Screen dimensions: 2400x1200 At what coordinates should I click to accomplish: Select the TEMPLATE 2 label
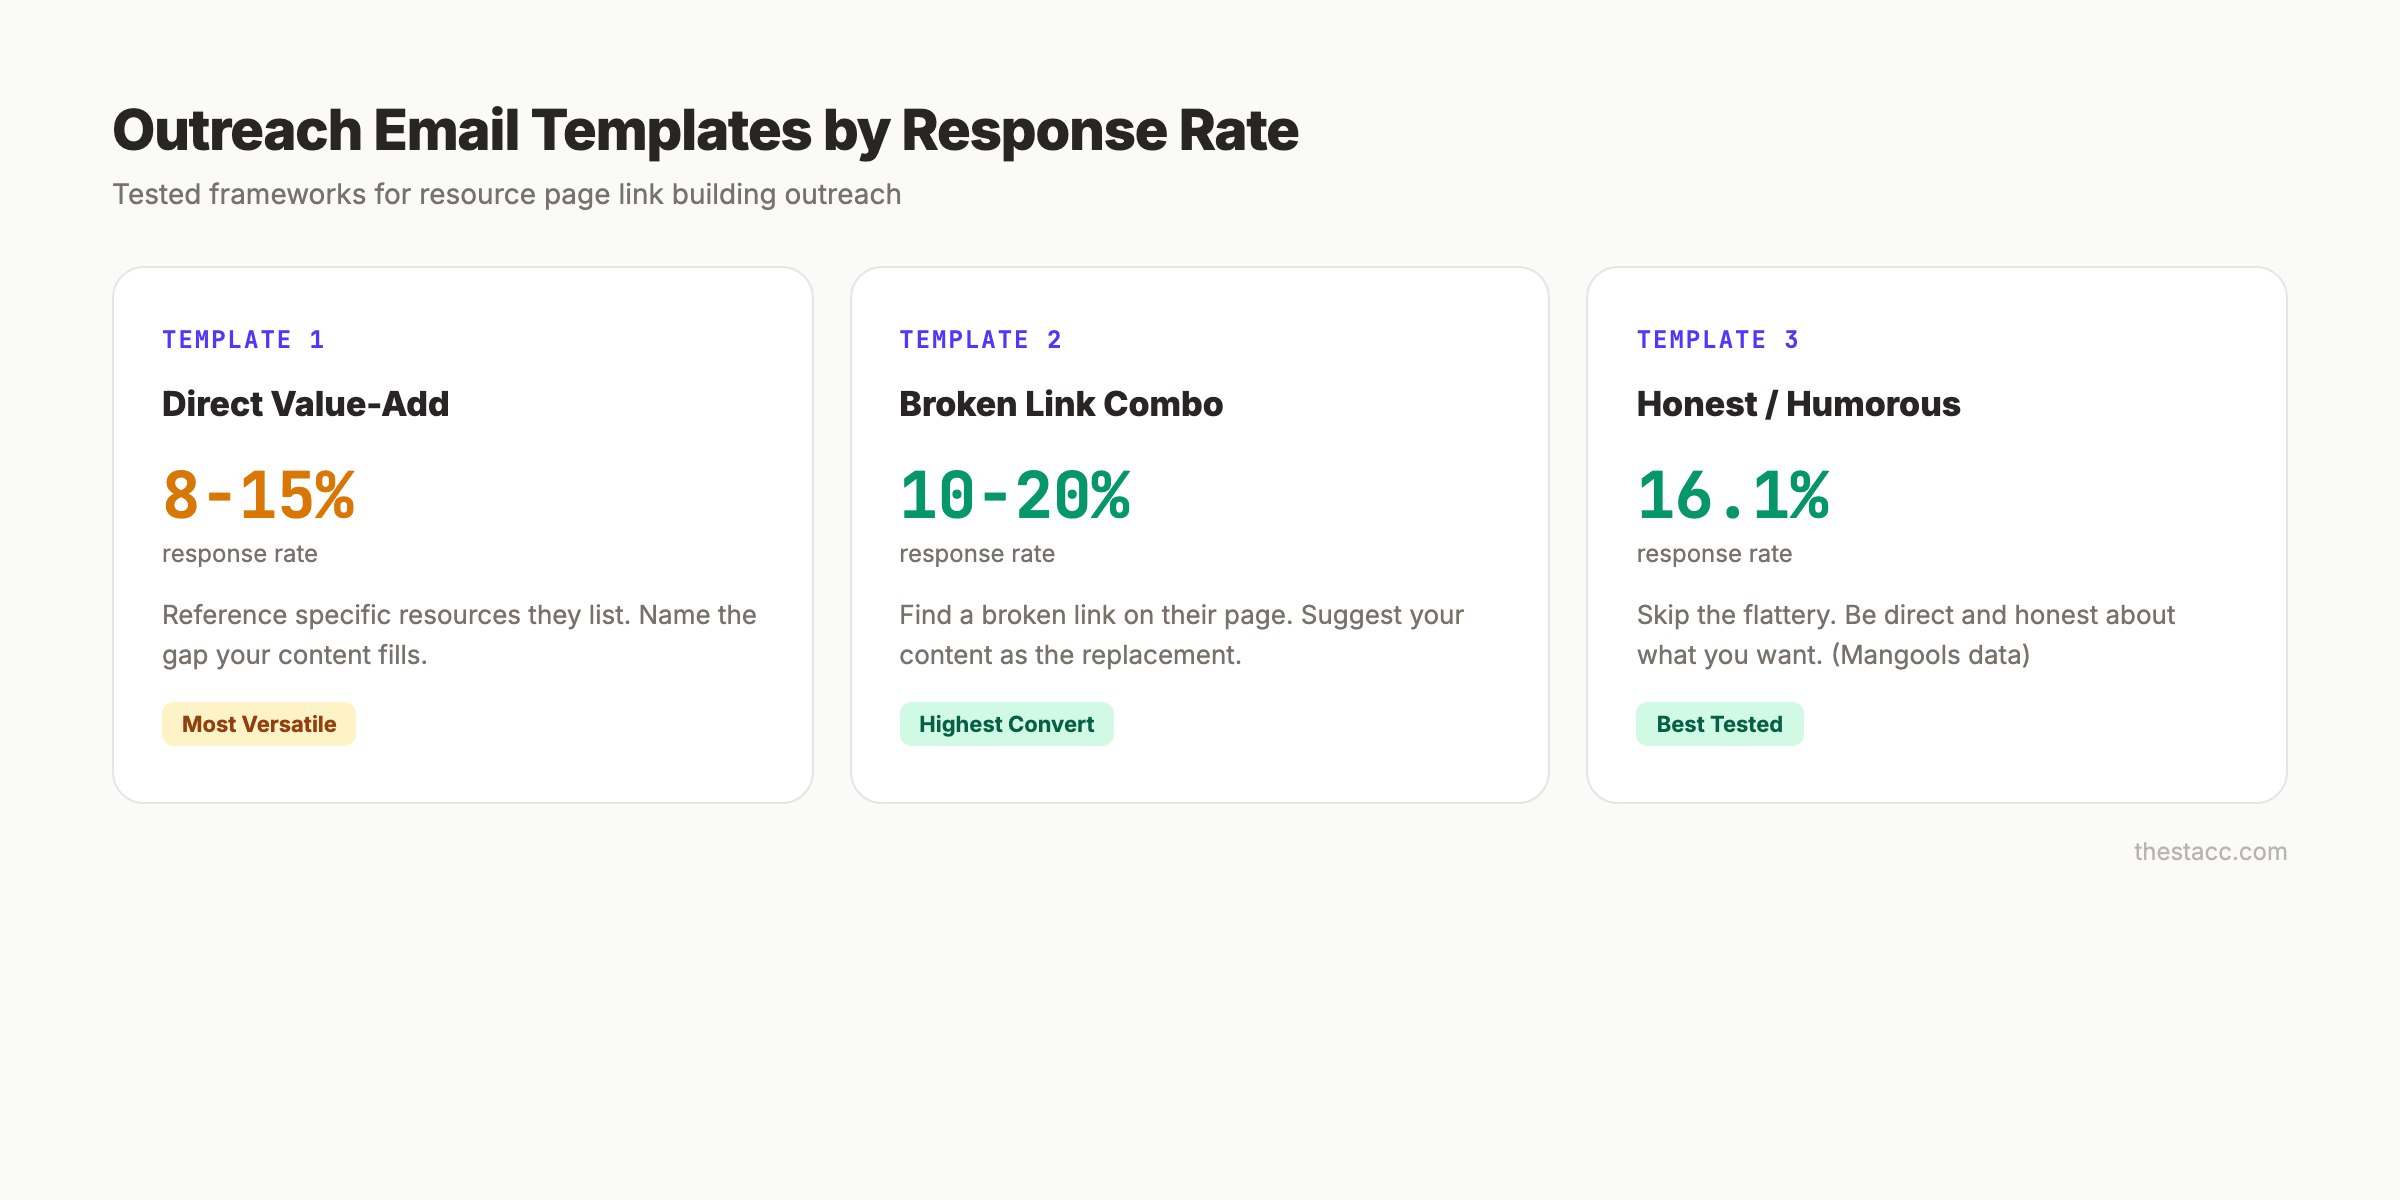[x=981, y=339]
